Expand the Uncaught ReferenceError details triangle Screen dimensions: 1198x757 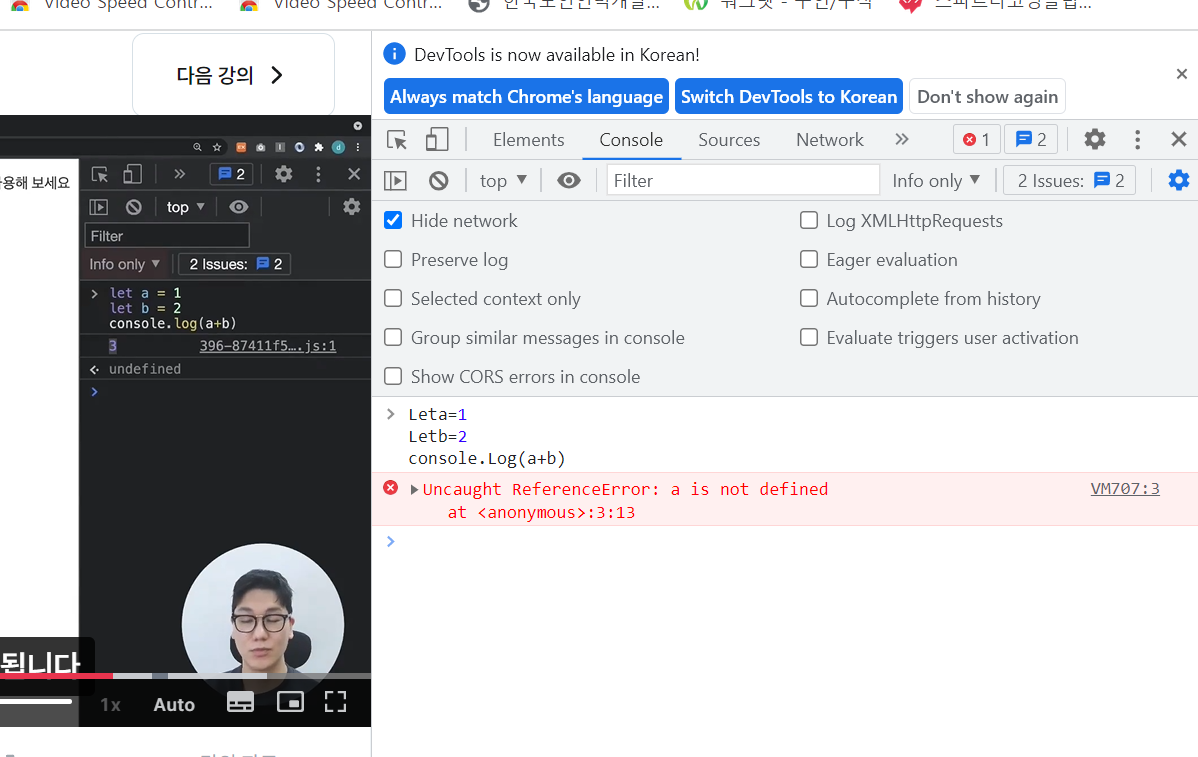(x=414, y=490)
